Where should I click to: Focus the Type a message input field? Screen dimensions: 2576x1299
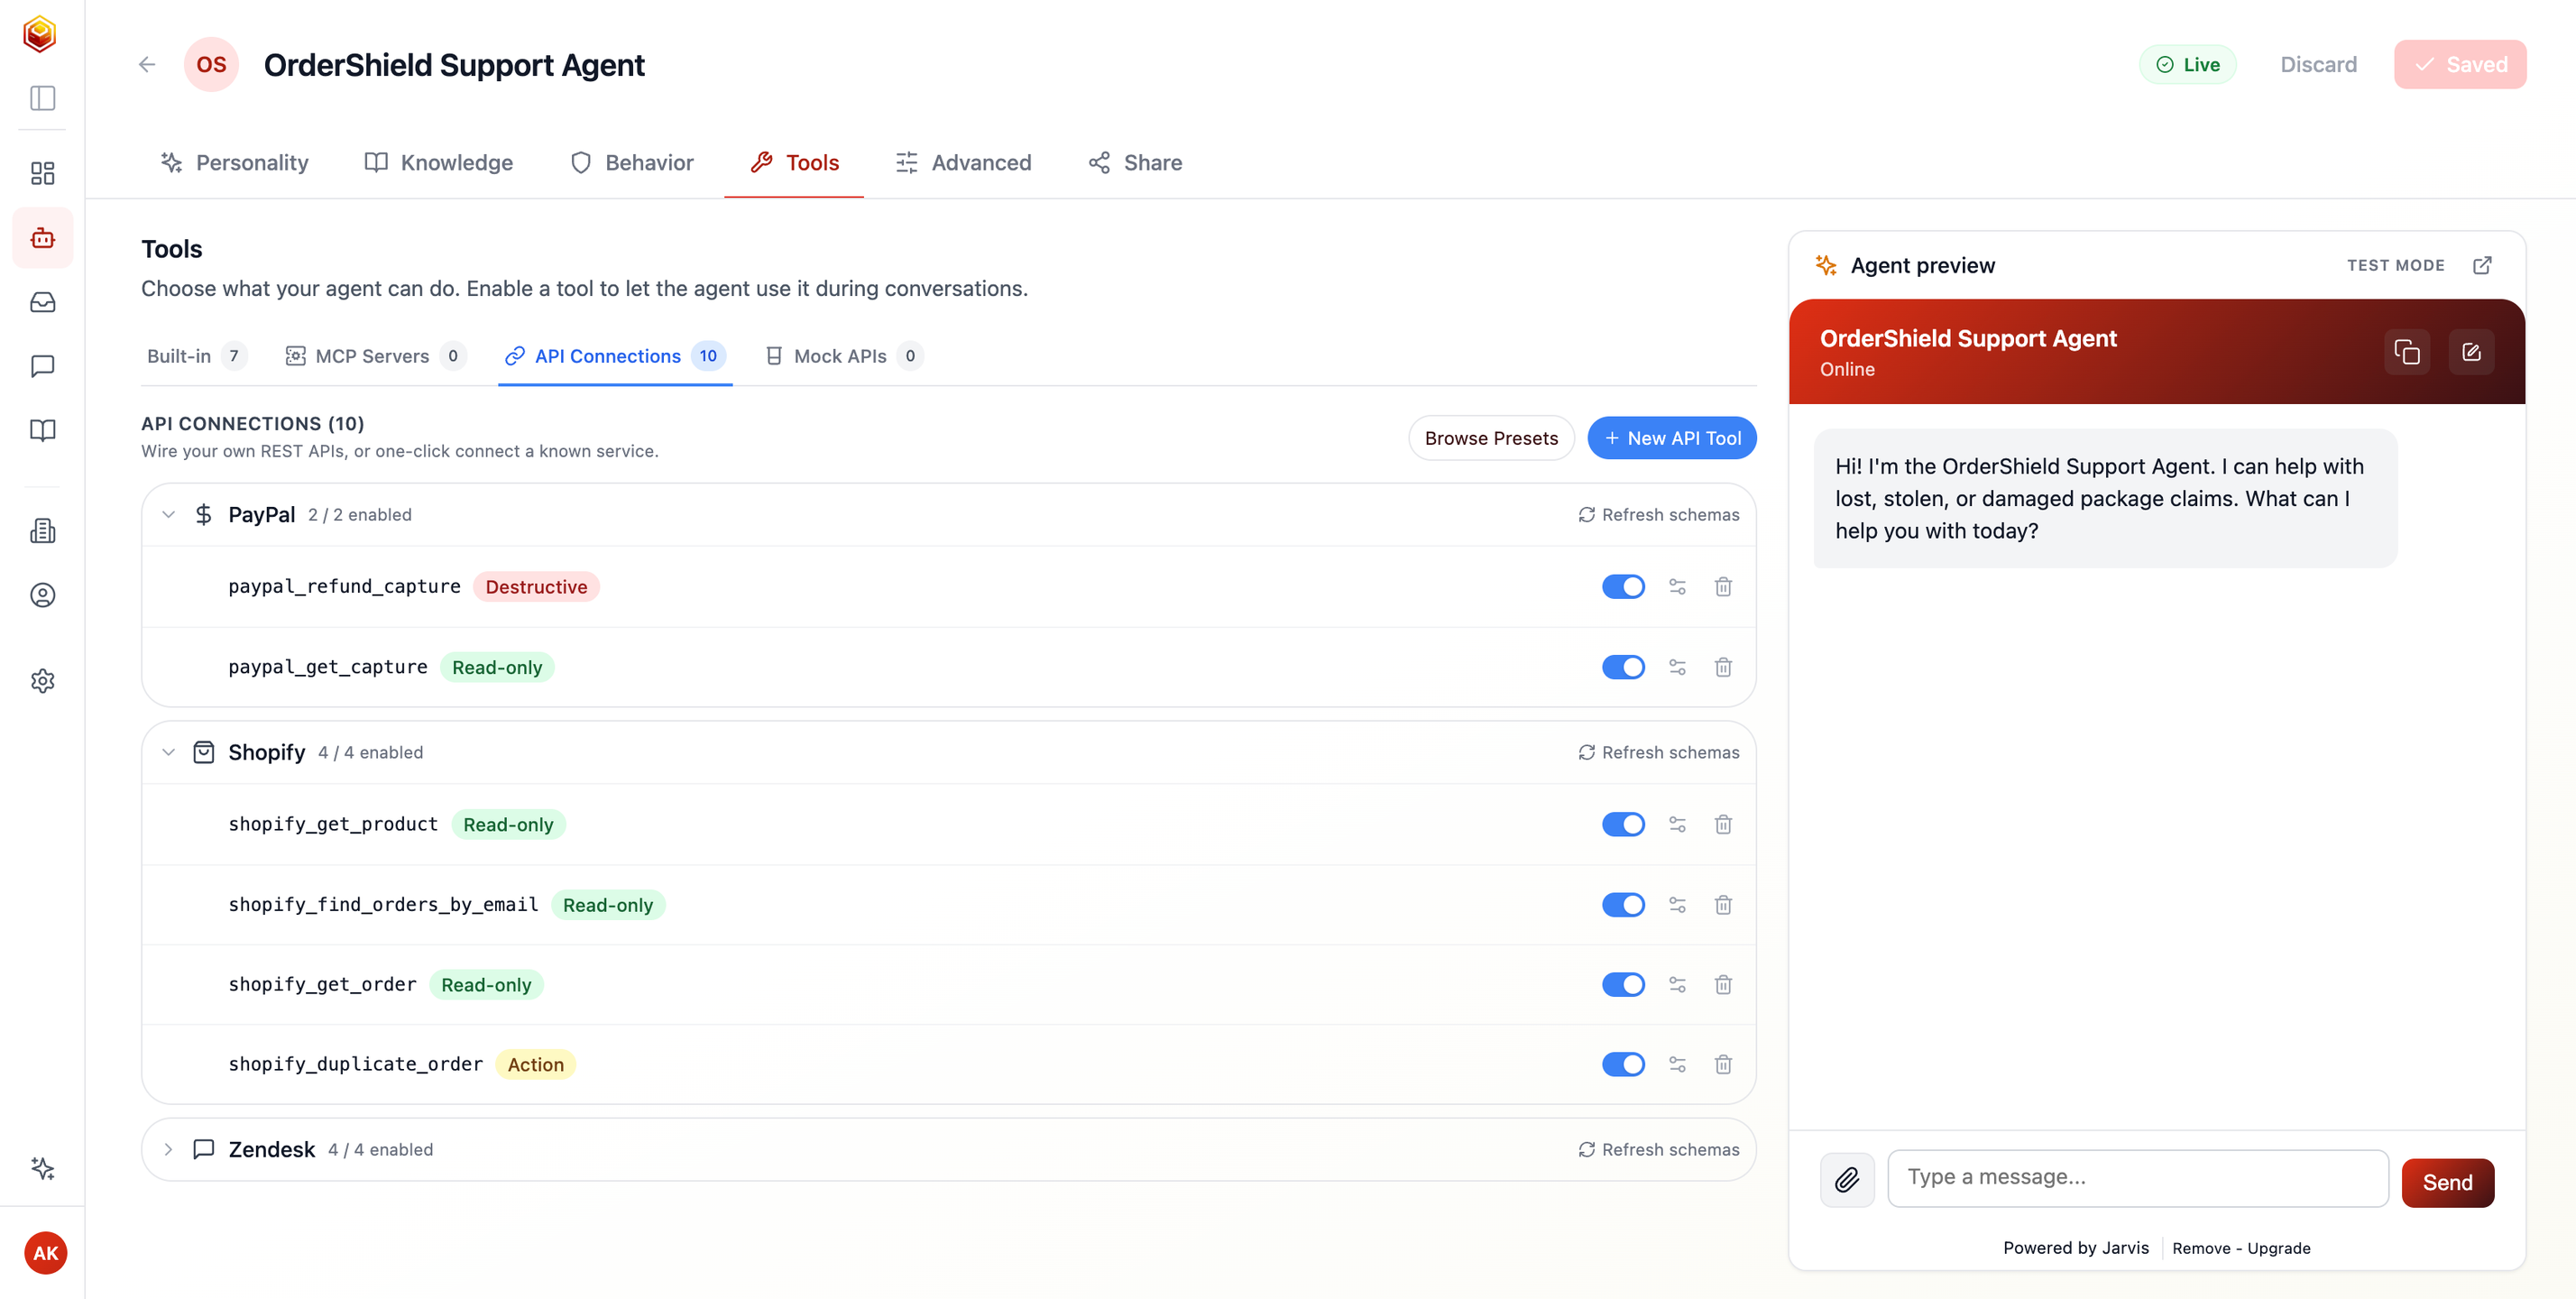click(2137, 1178)
